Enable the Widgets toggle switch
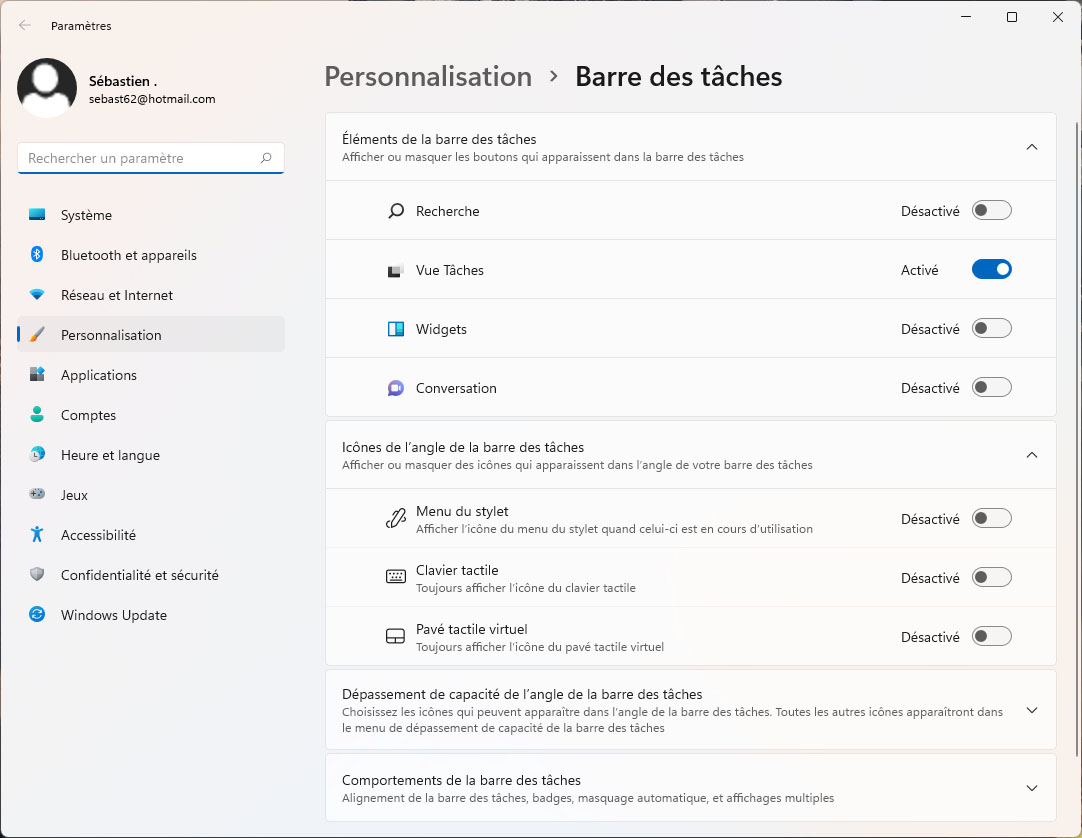 pyautogui.click(x=991, y=329)
